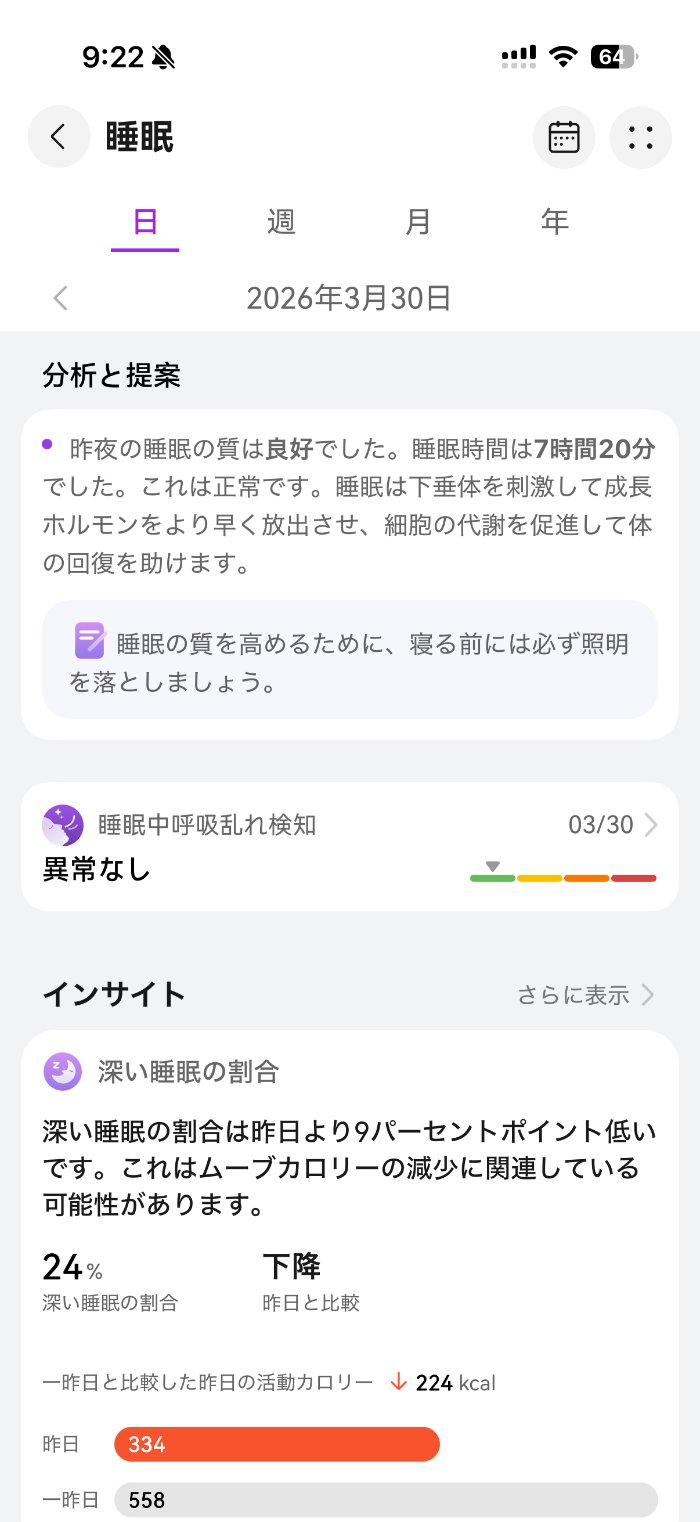Tap the purple note tip icon
The width and height of the screenshot is (700, 1522).
(x=89, y=640)
